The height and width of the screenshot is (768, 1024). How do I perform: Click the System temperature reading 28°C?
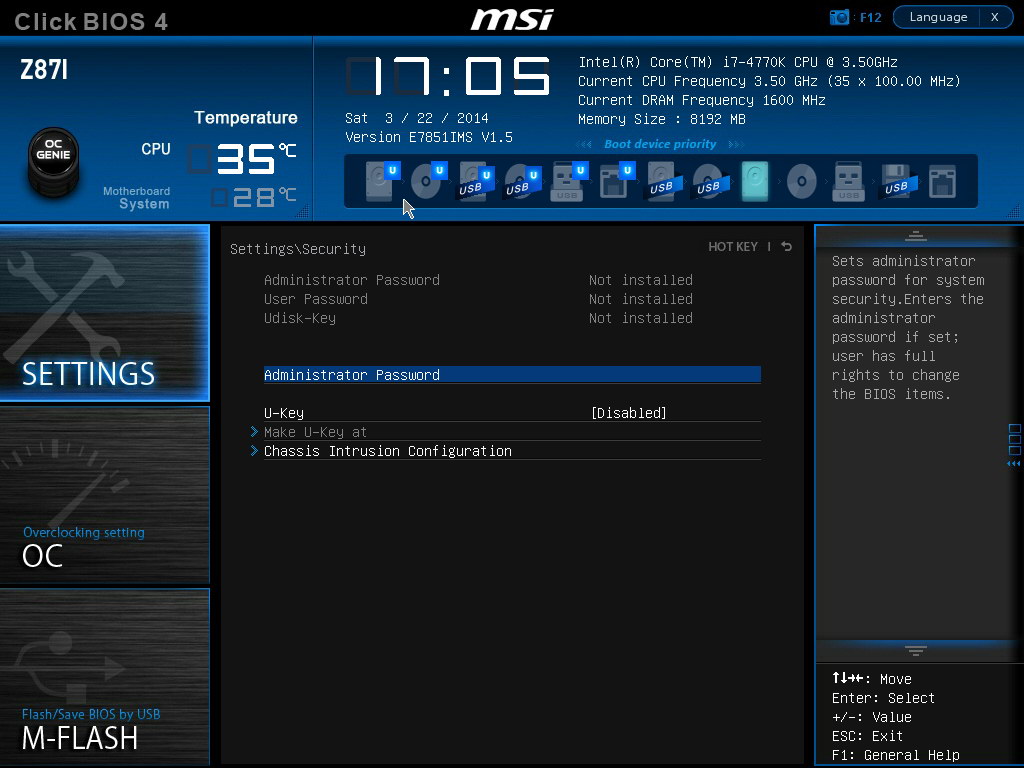(254, 197)
